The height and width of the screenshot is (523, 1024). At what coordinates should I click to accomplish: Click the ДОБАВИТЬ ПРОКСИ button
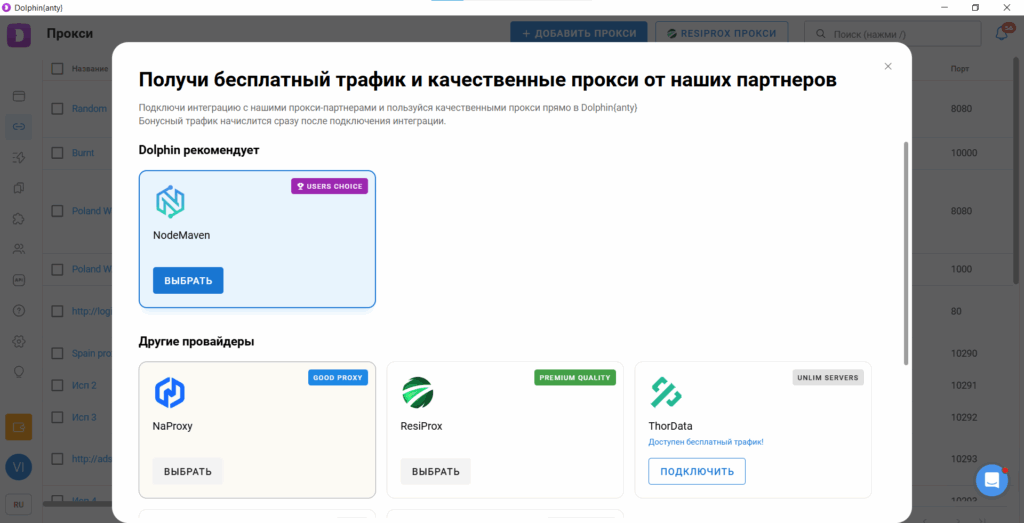pyautogui.click(x=579, y=33)
